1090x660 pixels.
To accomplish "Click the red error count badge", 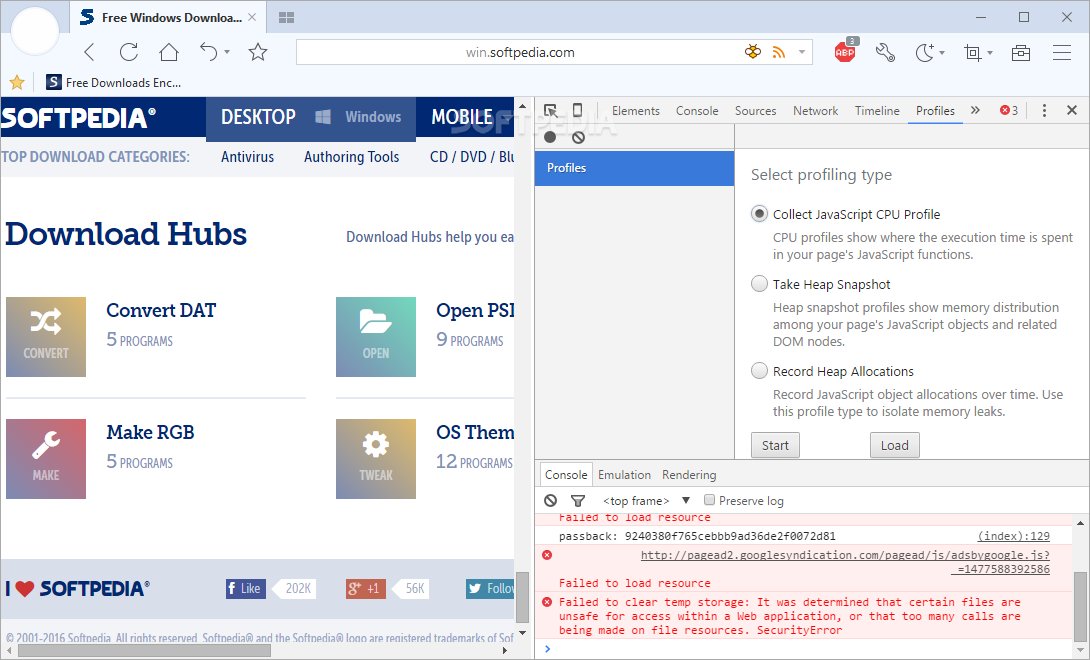I will click(x=1009, y=111).
